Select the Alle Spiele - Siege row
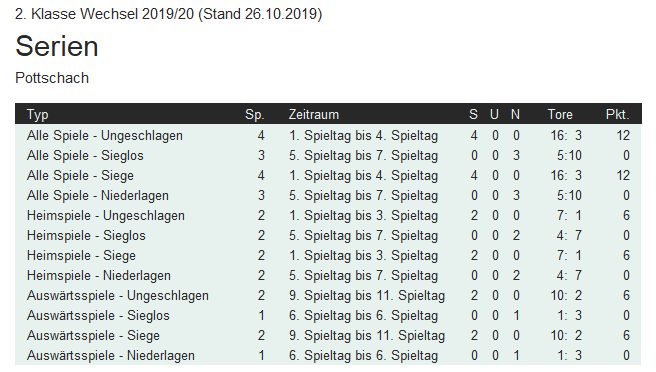 (328, 175)
